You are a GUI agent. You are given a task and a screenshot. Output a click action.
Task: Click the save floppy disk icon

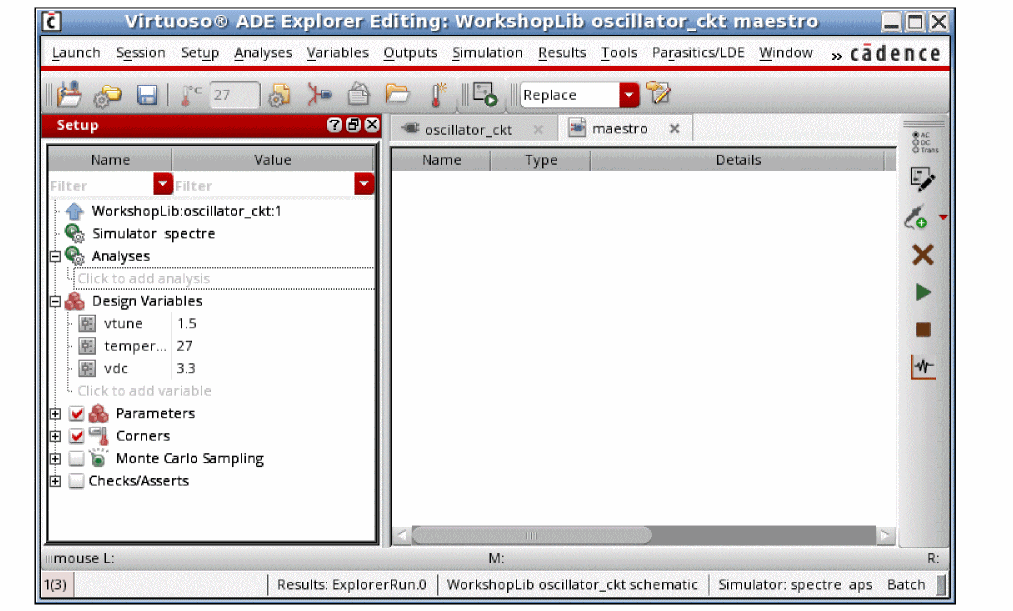[147, 95]
